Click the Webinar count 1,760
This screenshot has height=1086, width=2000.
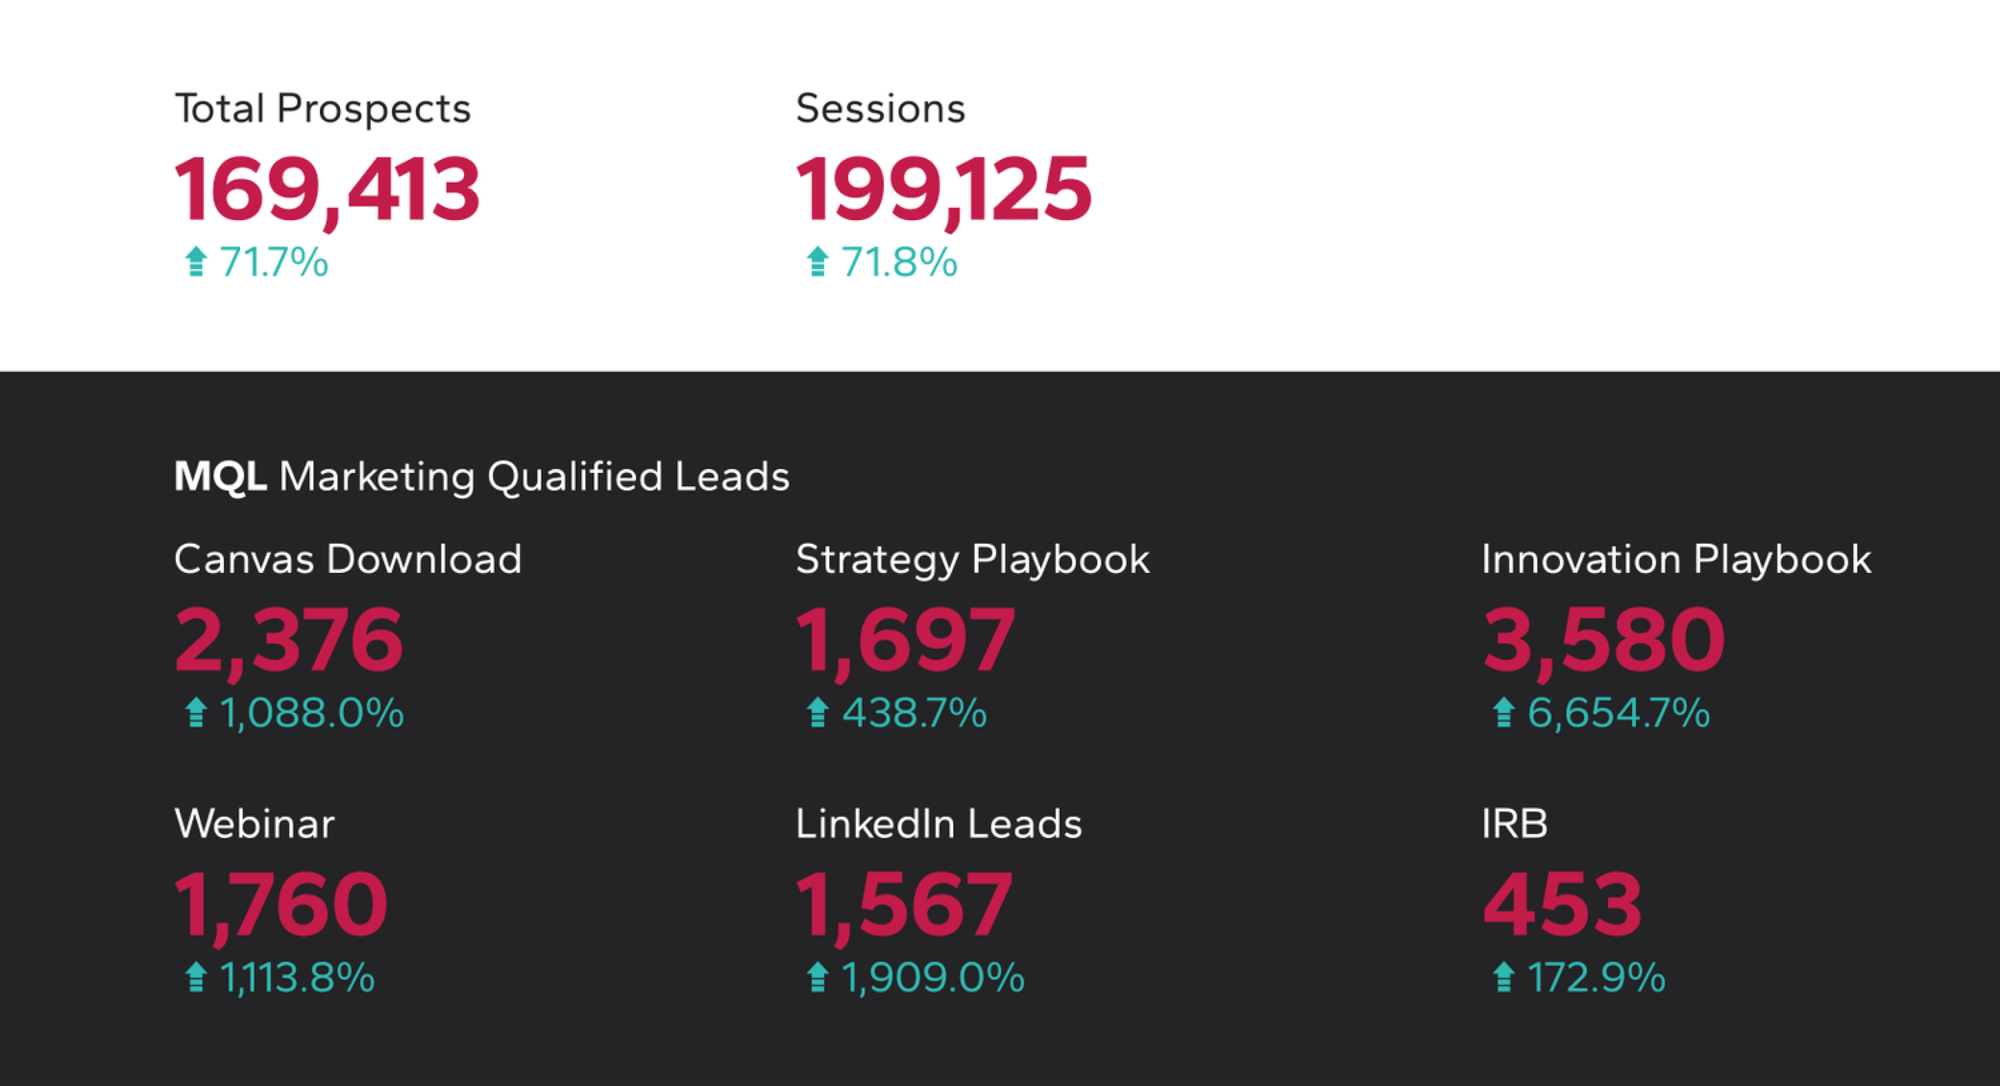281,905
